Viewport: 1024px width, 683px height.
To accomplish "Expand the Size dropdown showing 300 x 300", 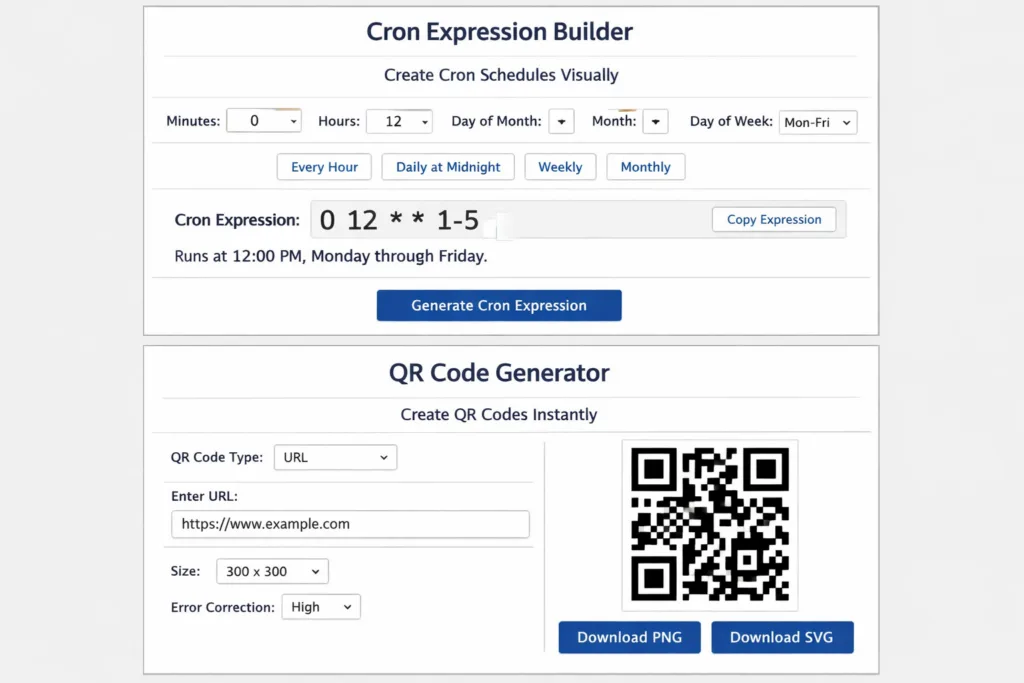I will [x=272, y=572].
